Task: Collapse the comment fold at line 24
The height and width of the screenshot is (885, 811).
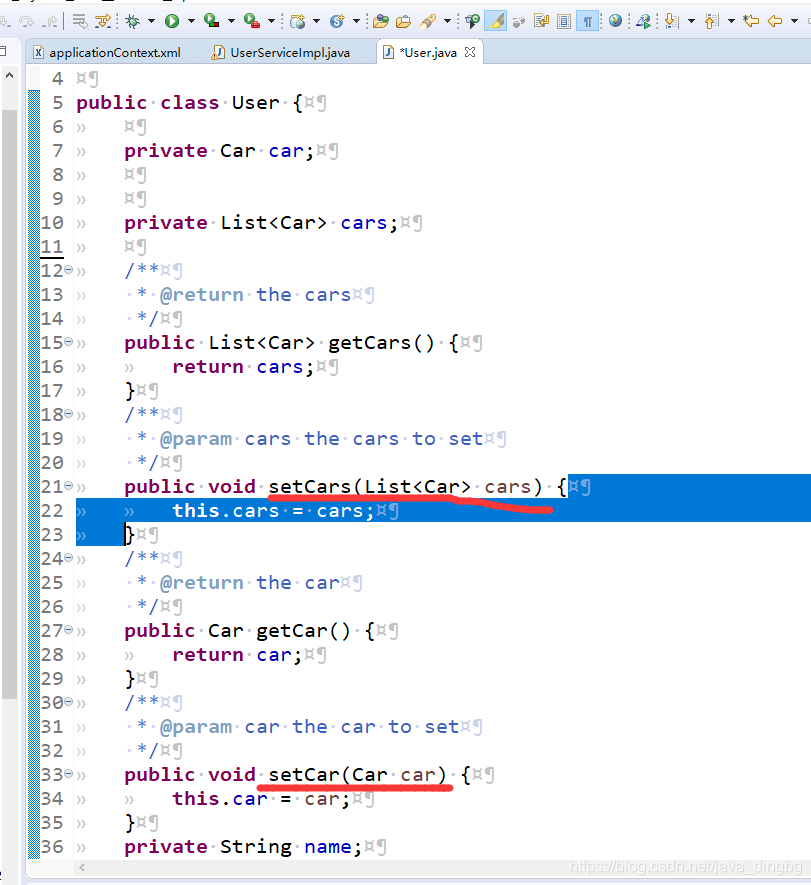Action: click(x=68, y=558)
